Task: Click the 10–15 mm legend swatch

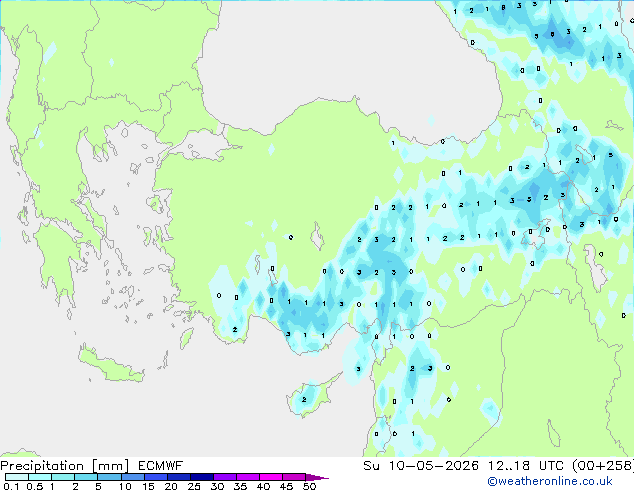Action: (132, 477)
